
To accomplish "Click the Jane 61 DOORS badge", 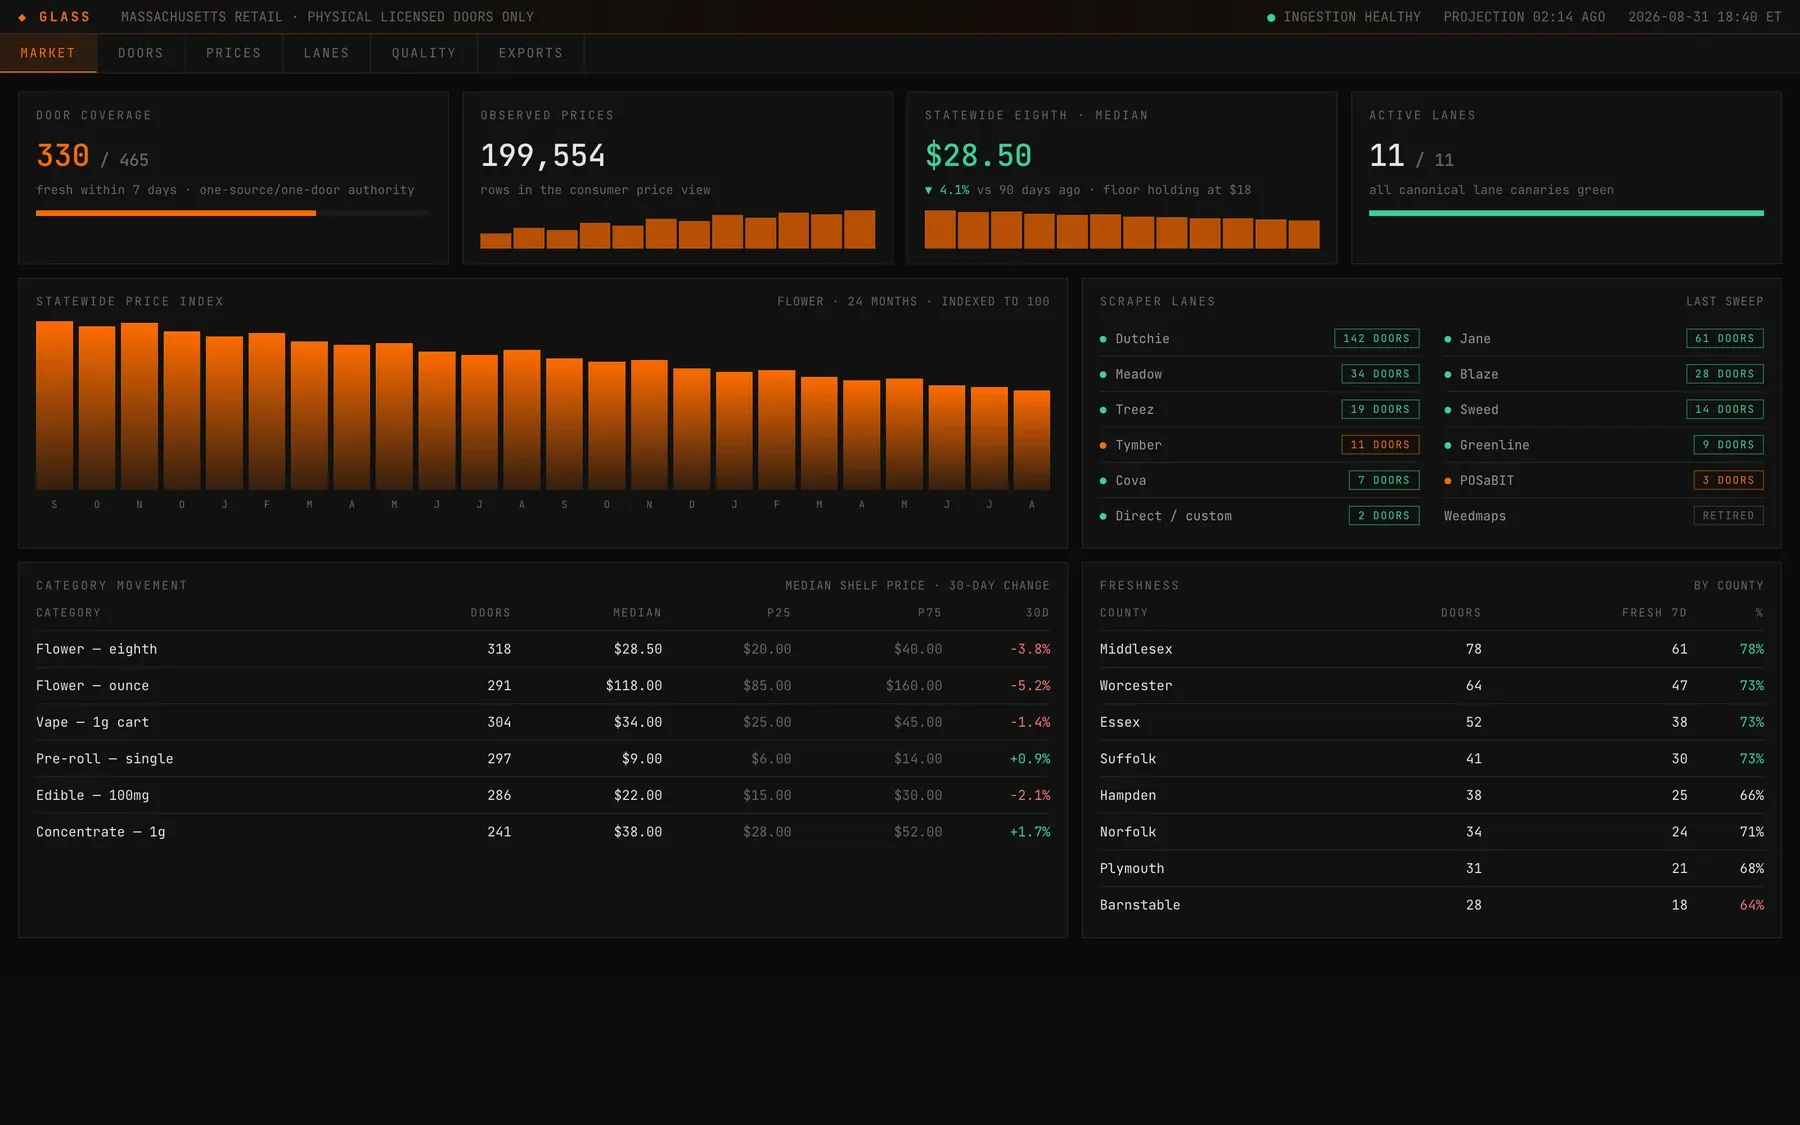I will pos(1725,338).
